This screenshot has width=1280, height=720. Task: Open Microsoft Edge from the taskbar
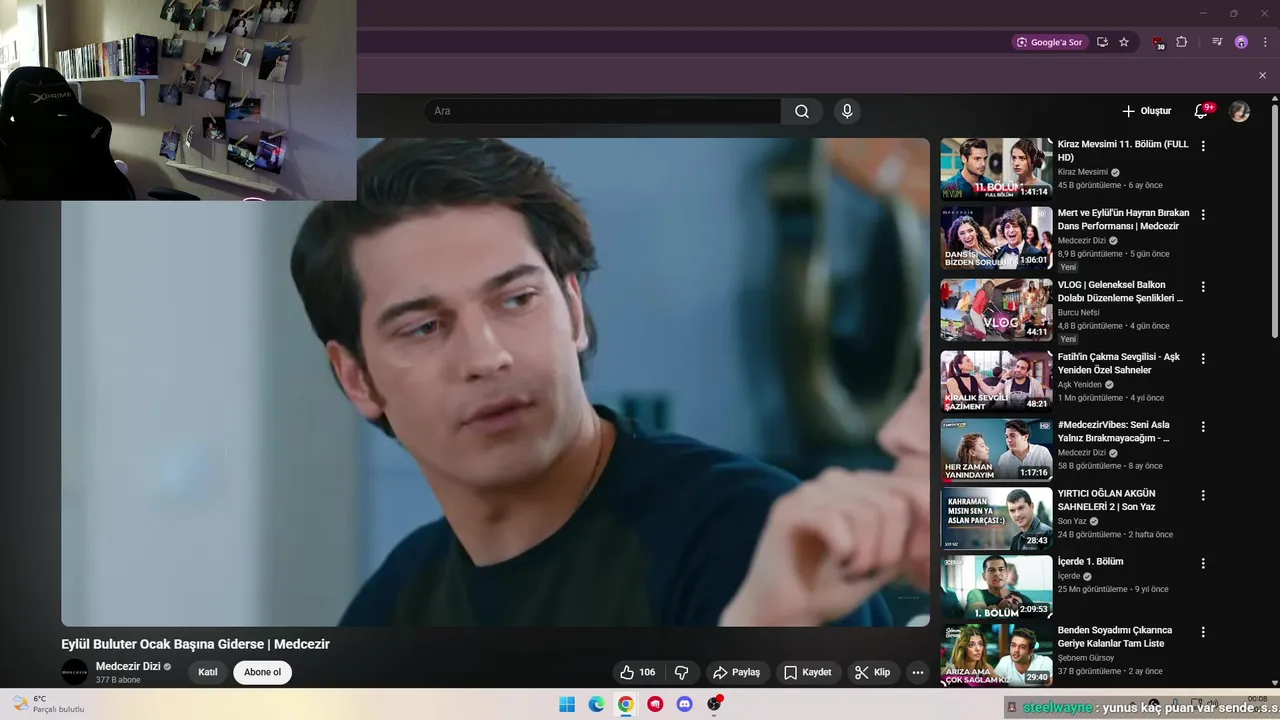[596, 704]
